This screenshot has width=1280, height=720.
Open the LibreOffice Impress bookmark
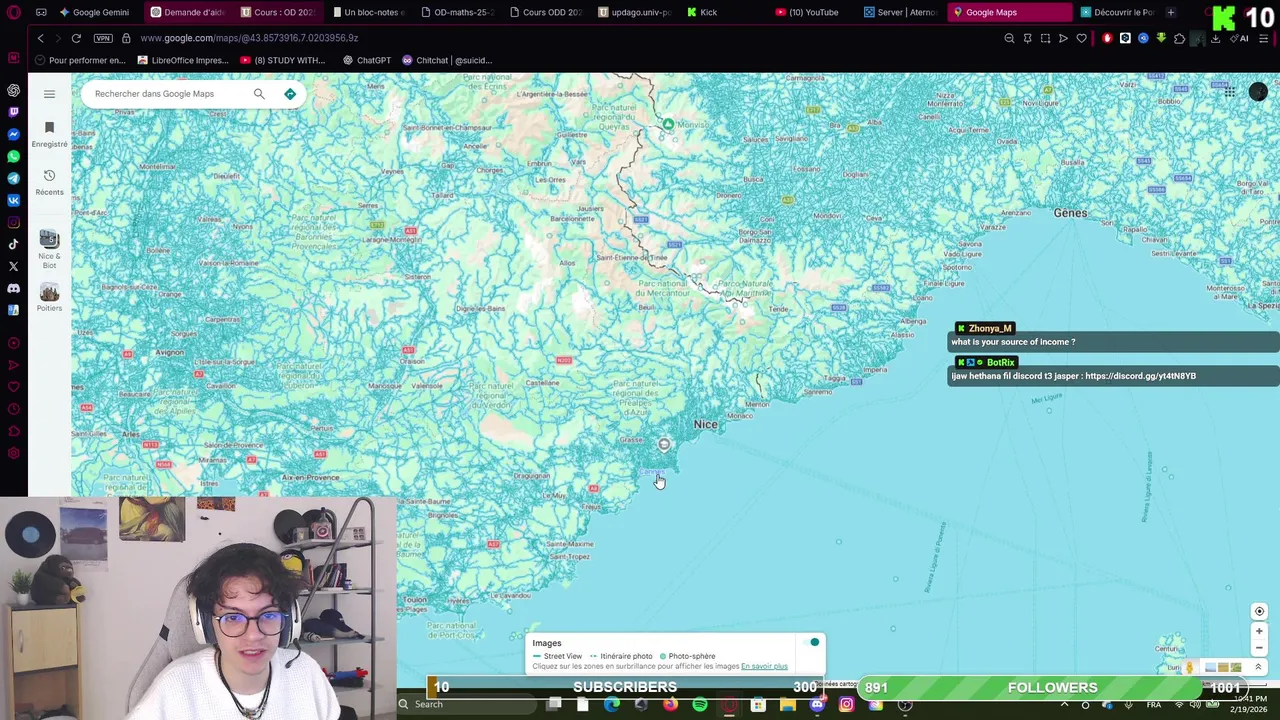183,60
